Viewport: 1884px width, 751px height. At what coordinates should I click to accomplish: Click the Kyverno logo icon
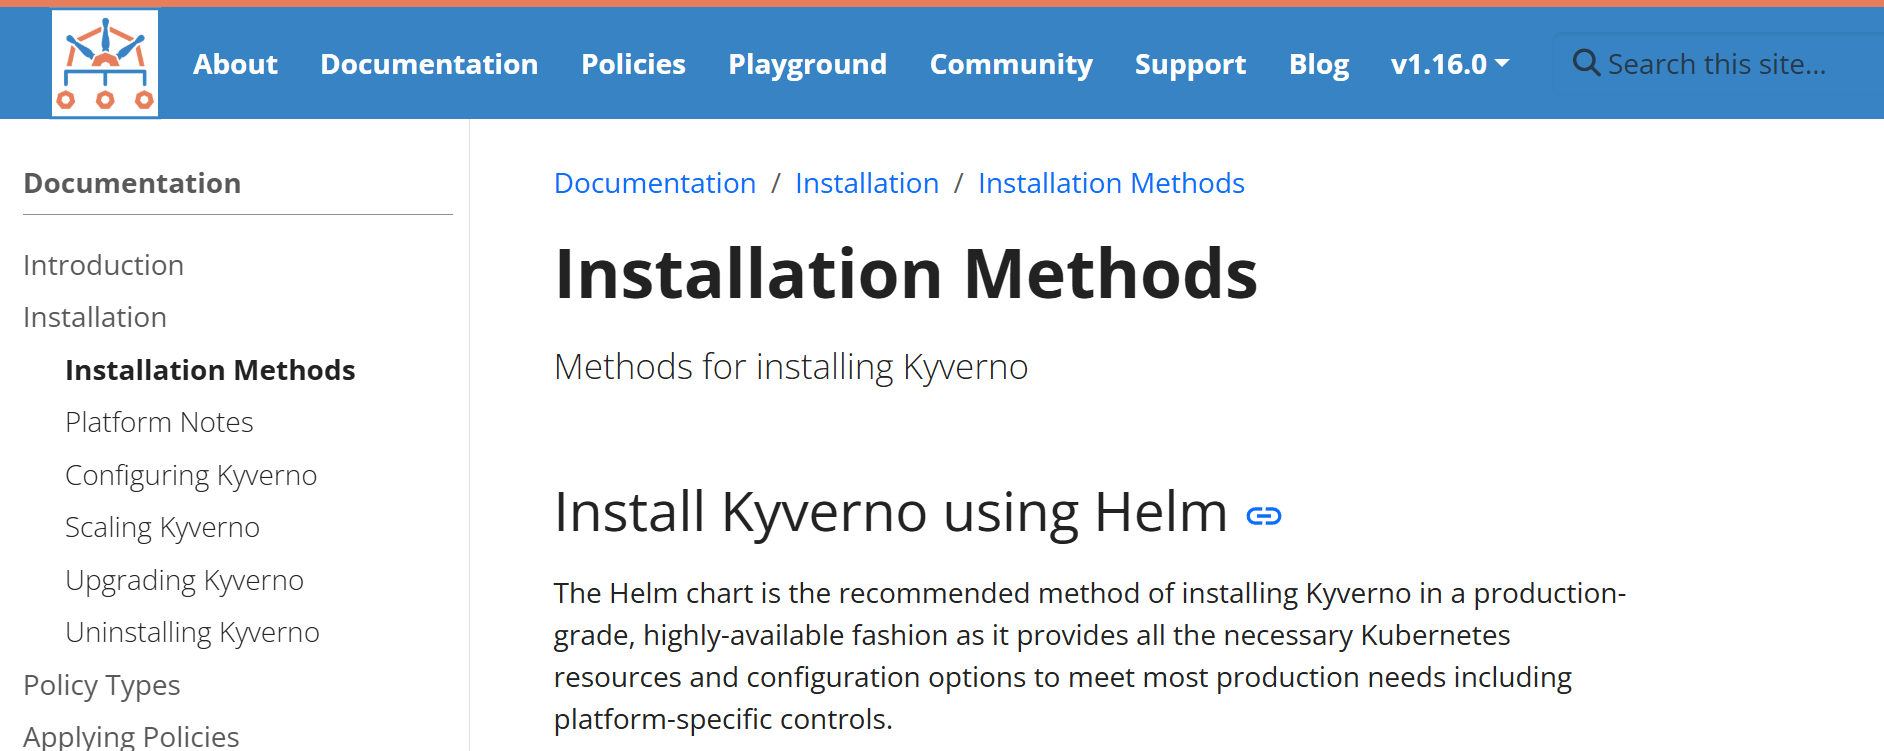tap(105, 63)
